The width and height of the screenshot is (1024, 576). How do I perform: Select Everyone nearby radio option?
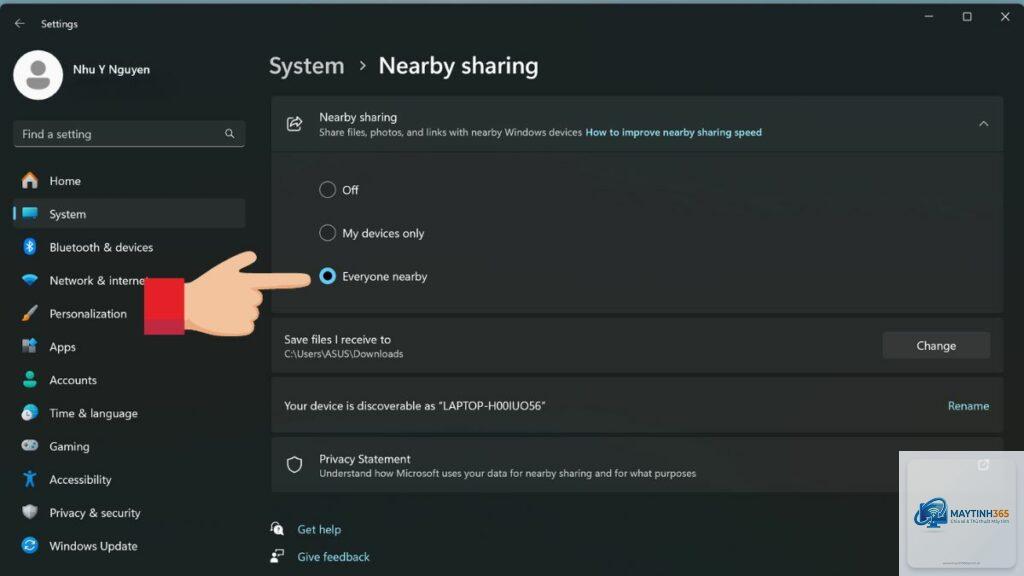point(327,276)
